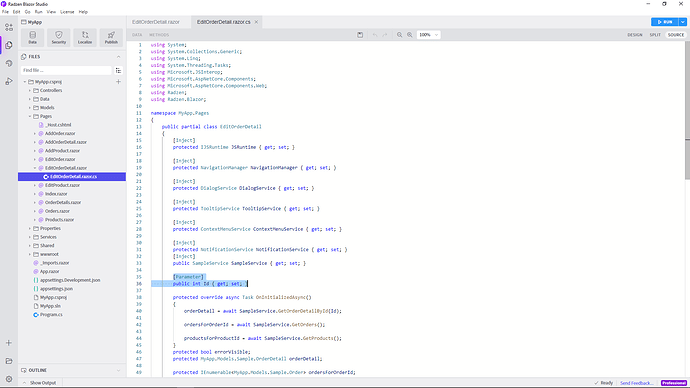Expand the Controllers folder
The image size is (690, 388).
[30, 91]
